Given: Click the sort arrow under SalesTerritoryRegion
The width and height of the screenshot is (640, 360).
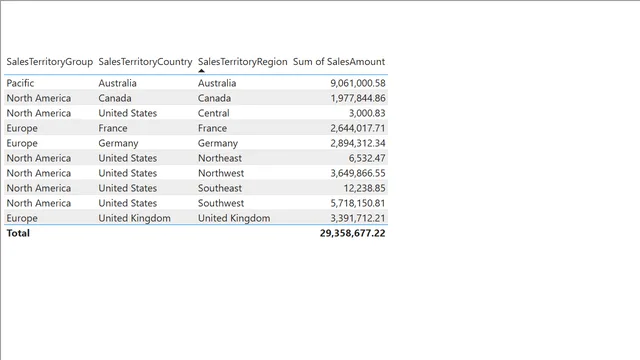Looking at the screenshot, I should click(x=201, y=71).
